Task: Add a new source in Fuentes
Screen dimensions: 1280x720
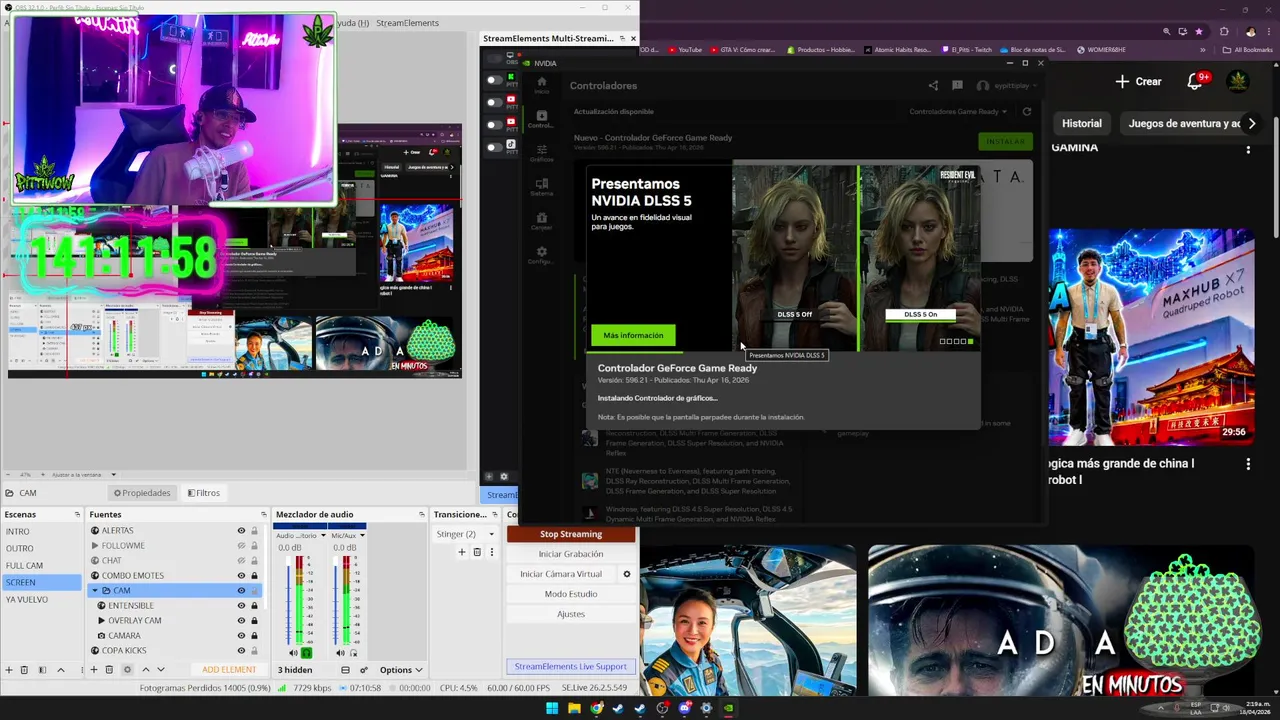Action: pyautogui.click(x=94, y=670)
